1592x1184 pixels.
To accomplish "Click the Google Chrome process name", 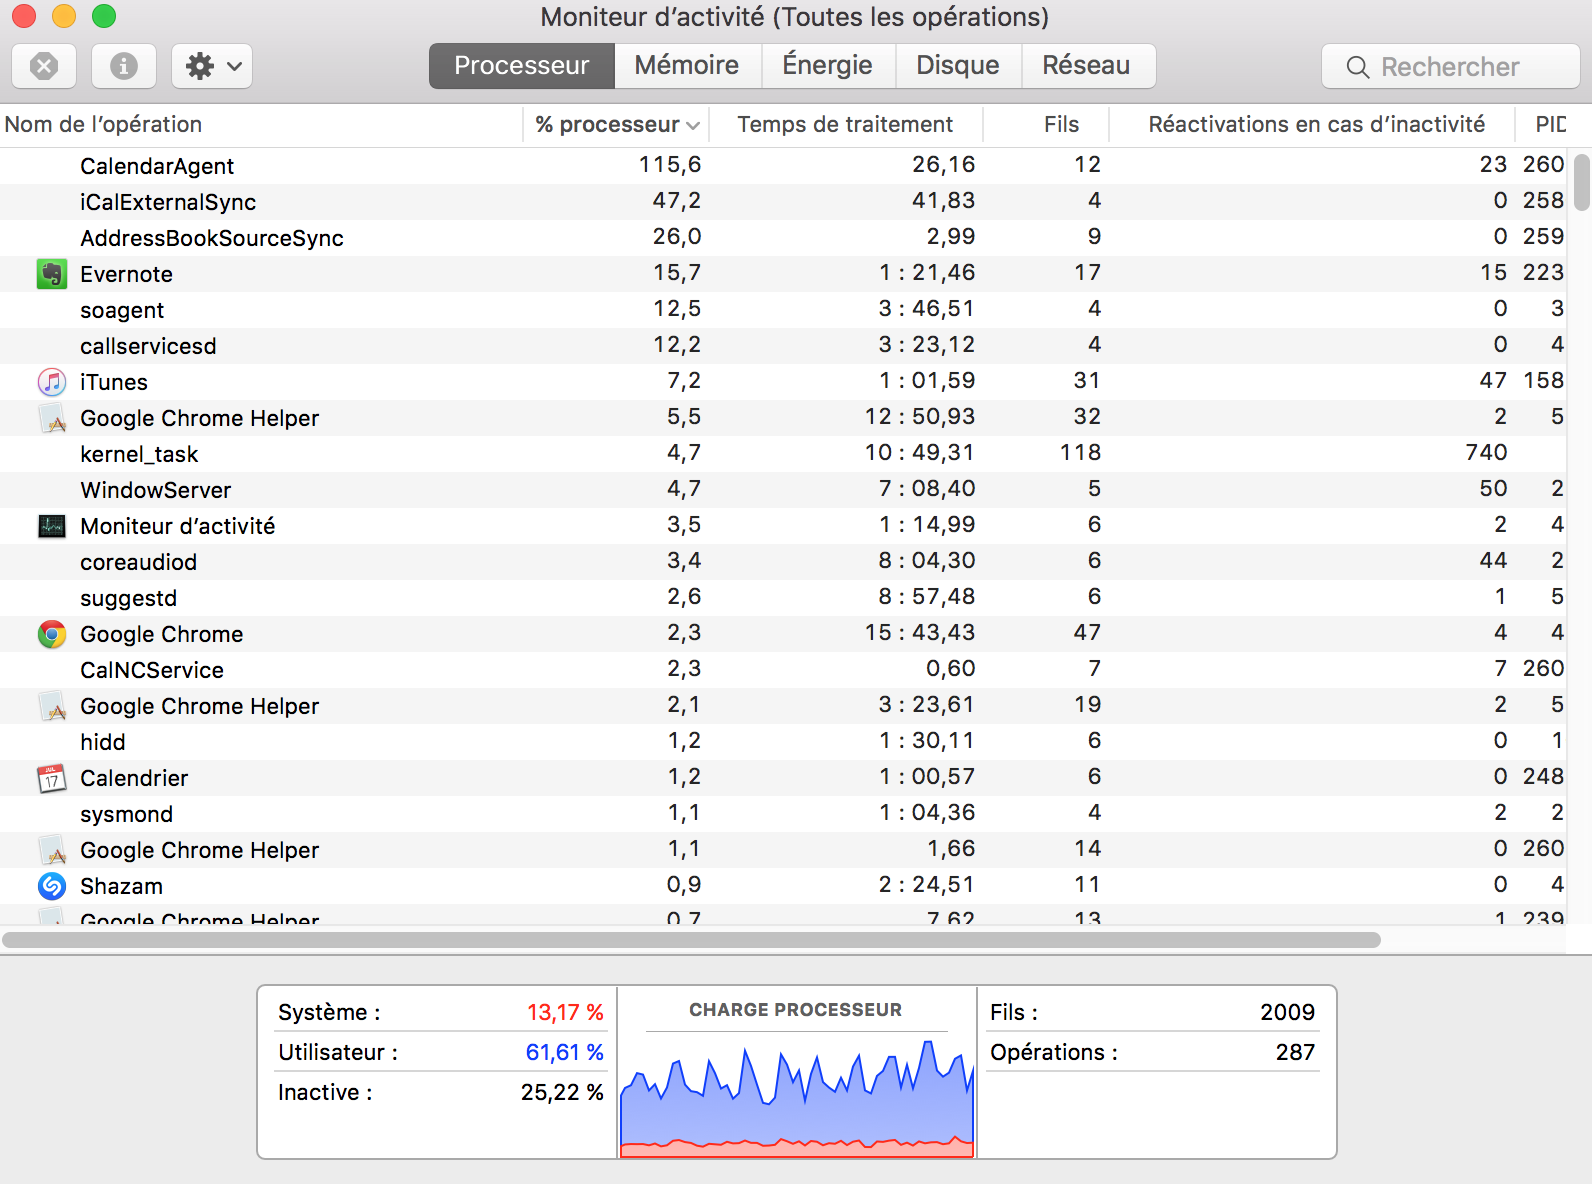I will (x=162, y=634).
